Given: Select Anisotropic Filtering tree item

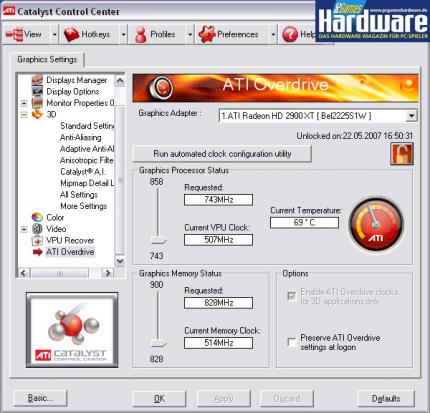Looking at the screenshot, I should click(87, 160).
